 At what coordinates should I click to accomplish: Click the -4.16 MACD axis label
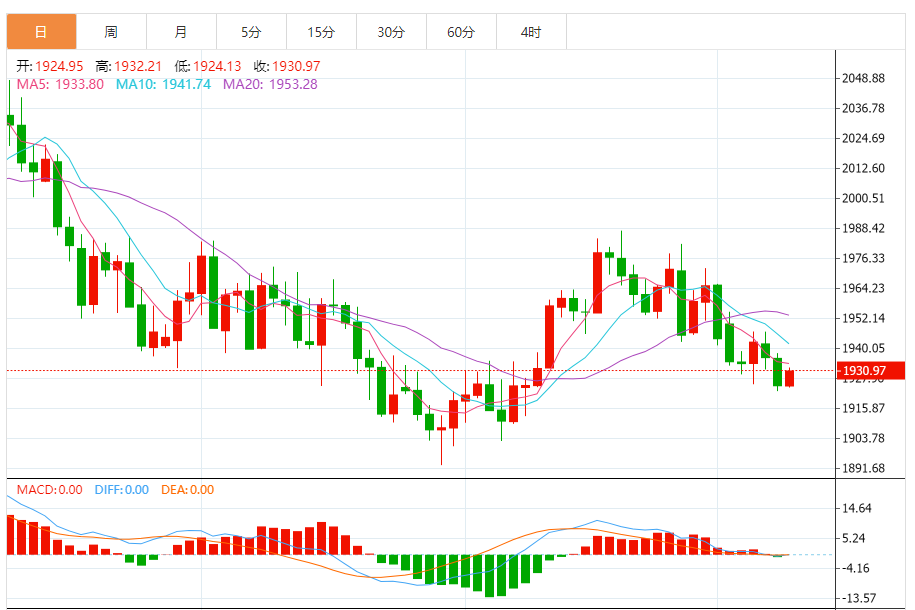coord(854,569)
